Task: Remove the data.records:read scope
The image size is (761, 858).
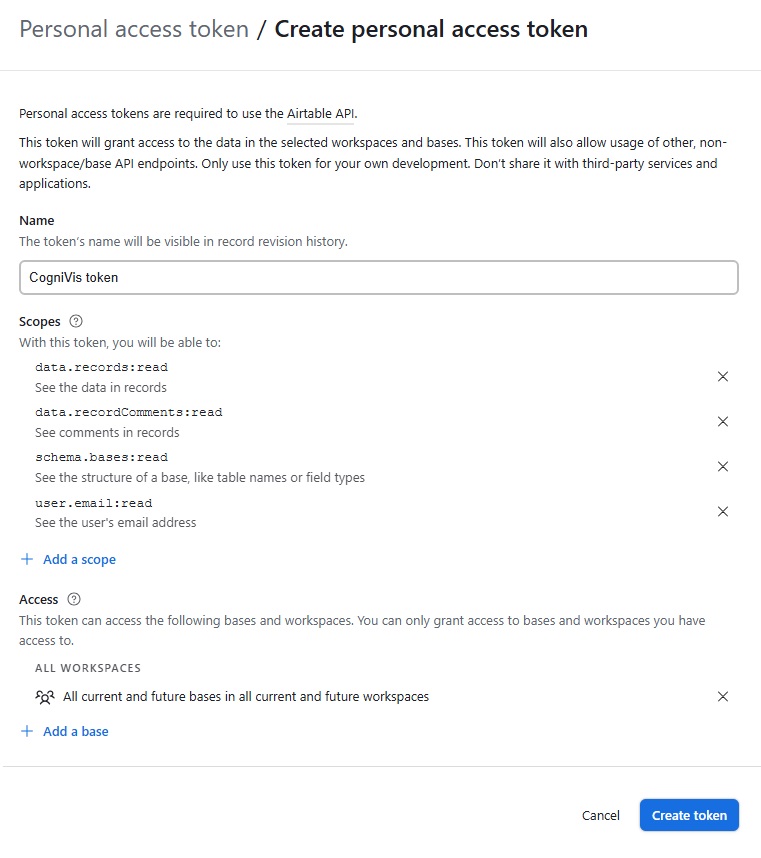Action: click(723, 377)
